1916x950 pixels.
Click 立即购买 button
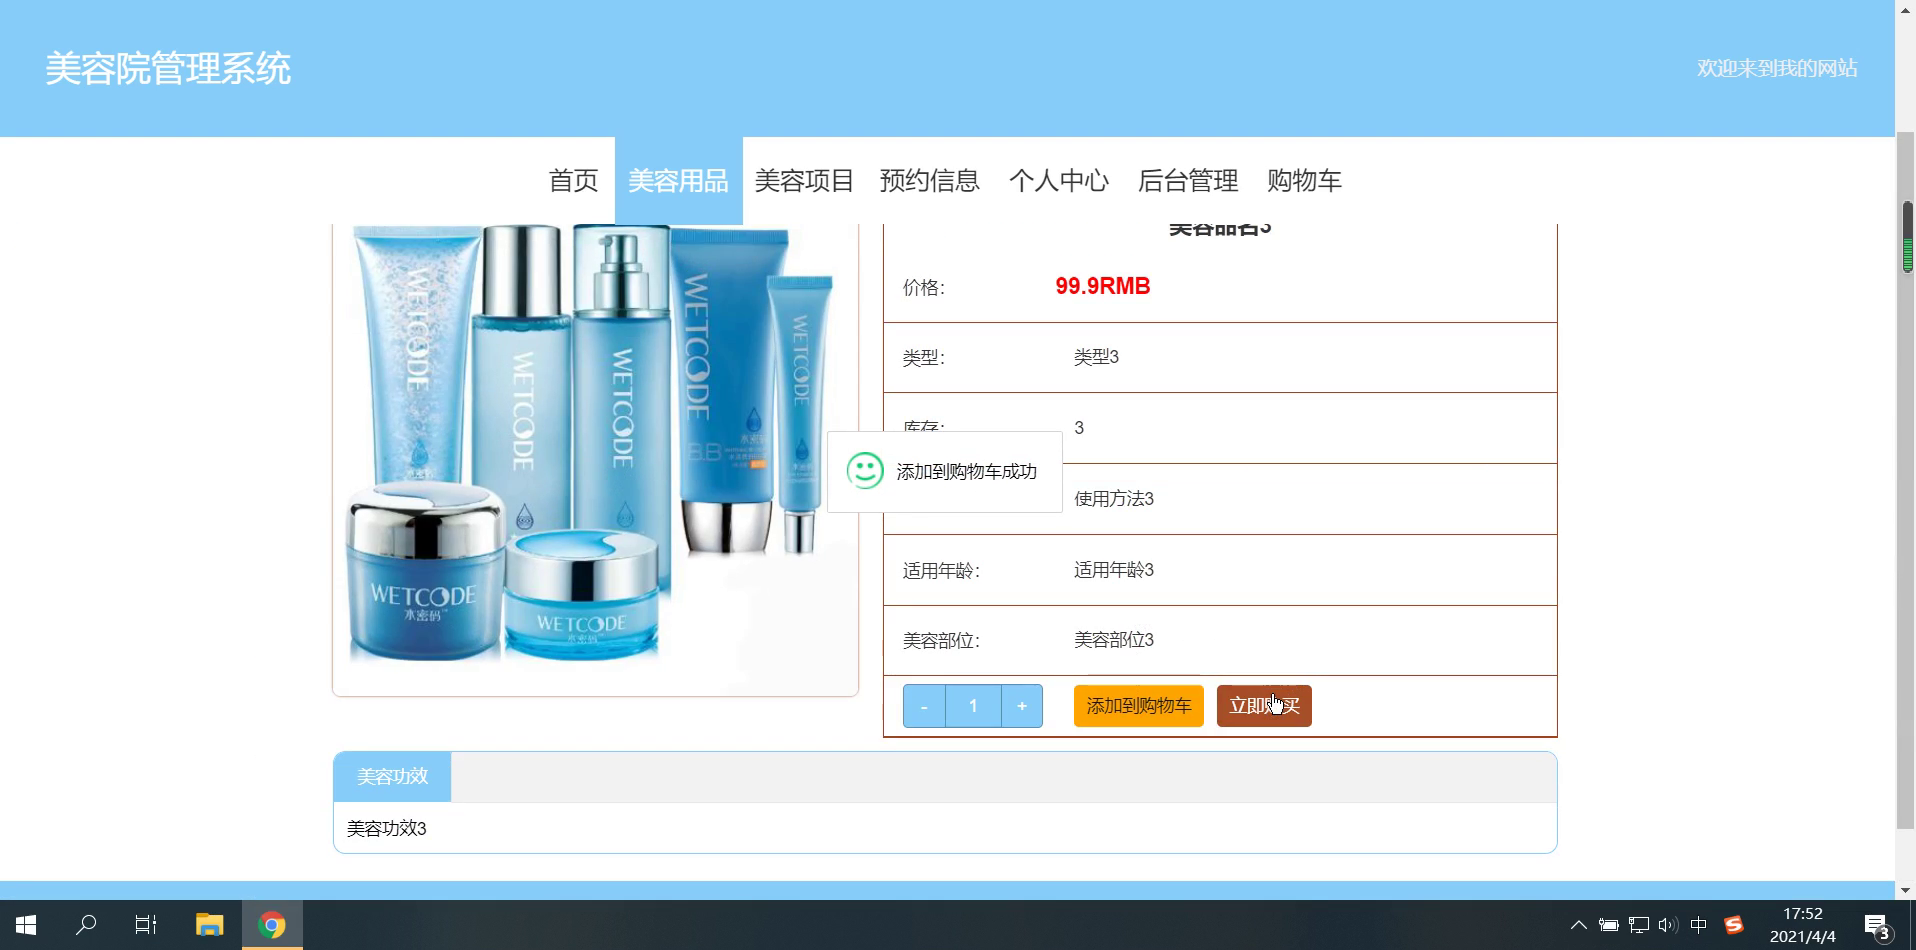pos(1264,706)
